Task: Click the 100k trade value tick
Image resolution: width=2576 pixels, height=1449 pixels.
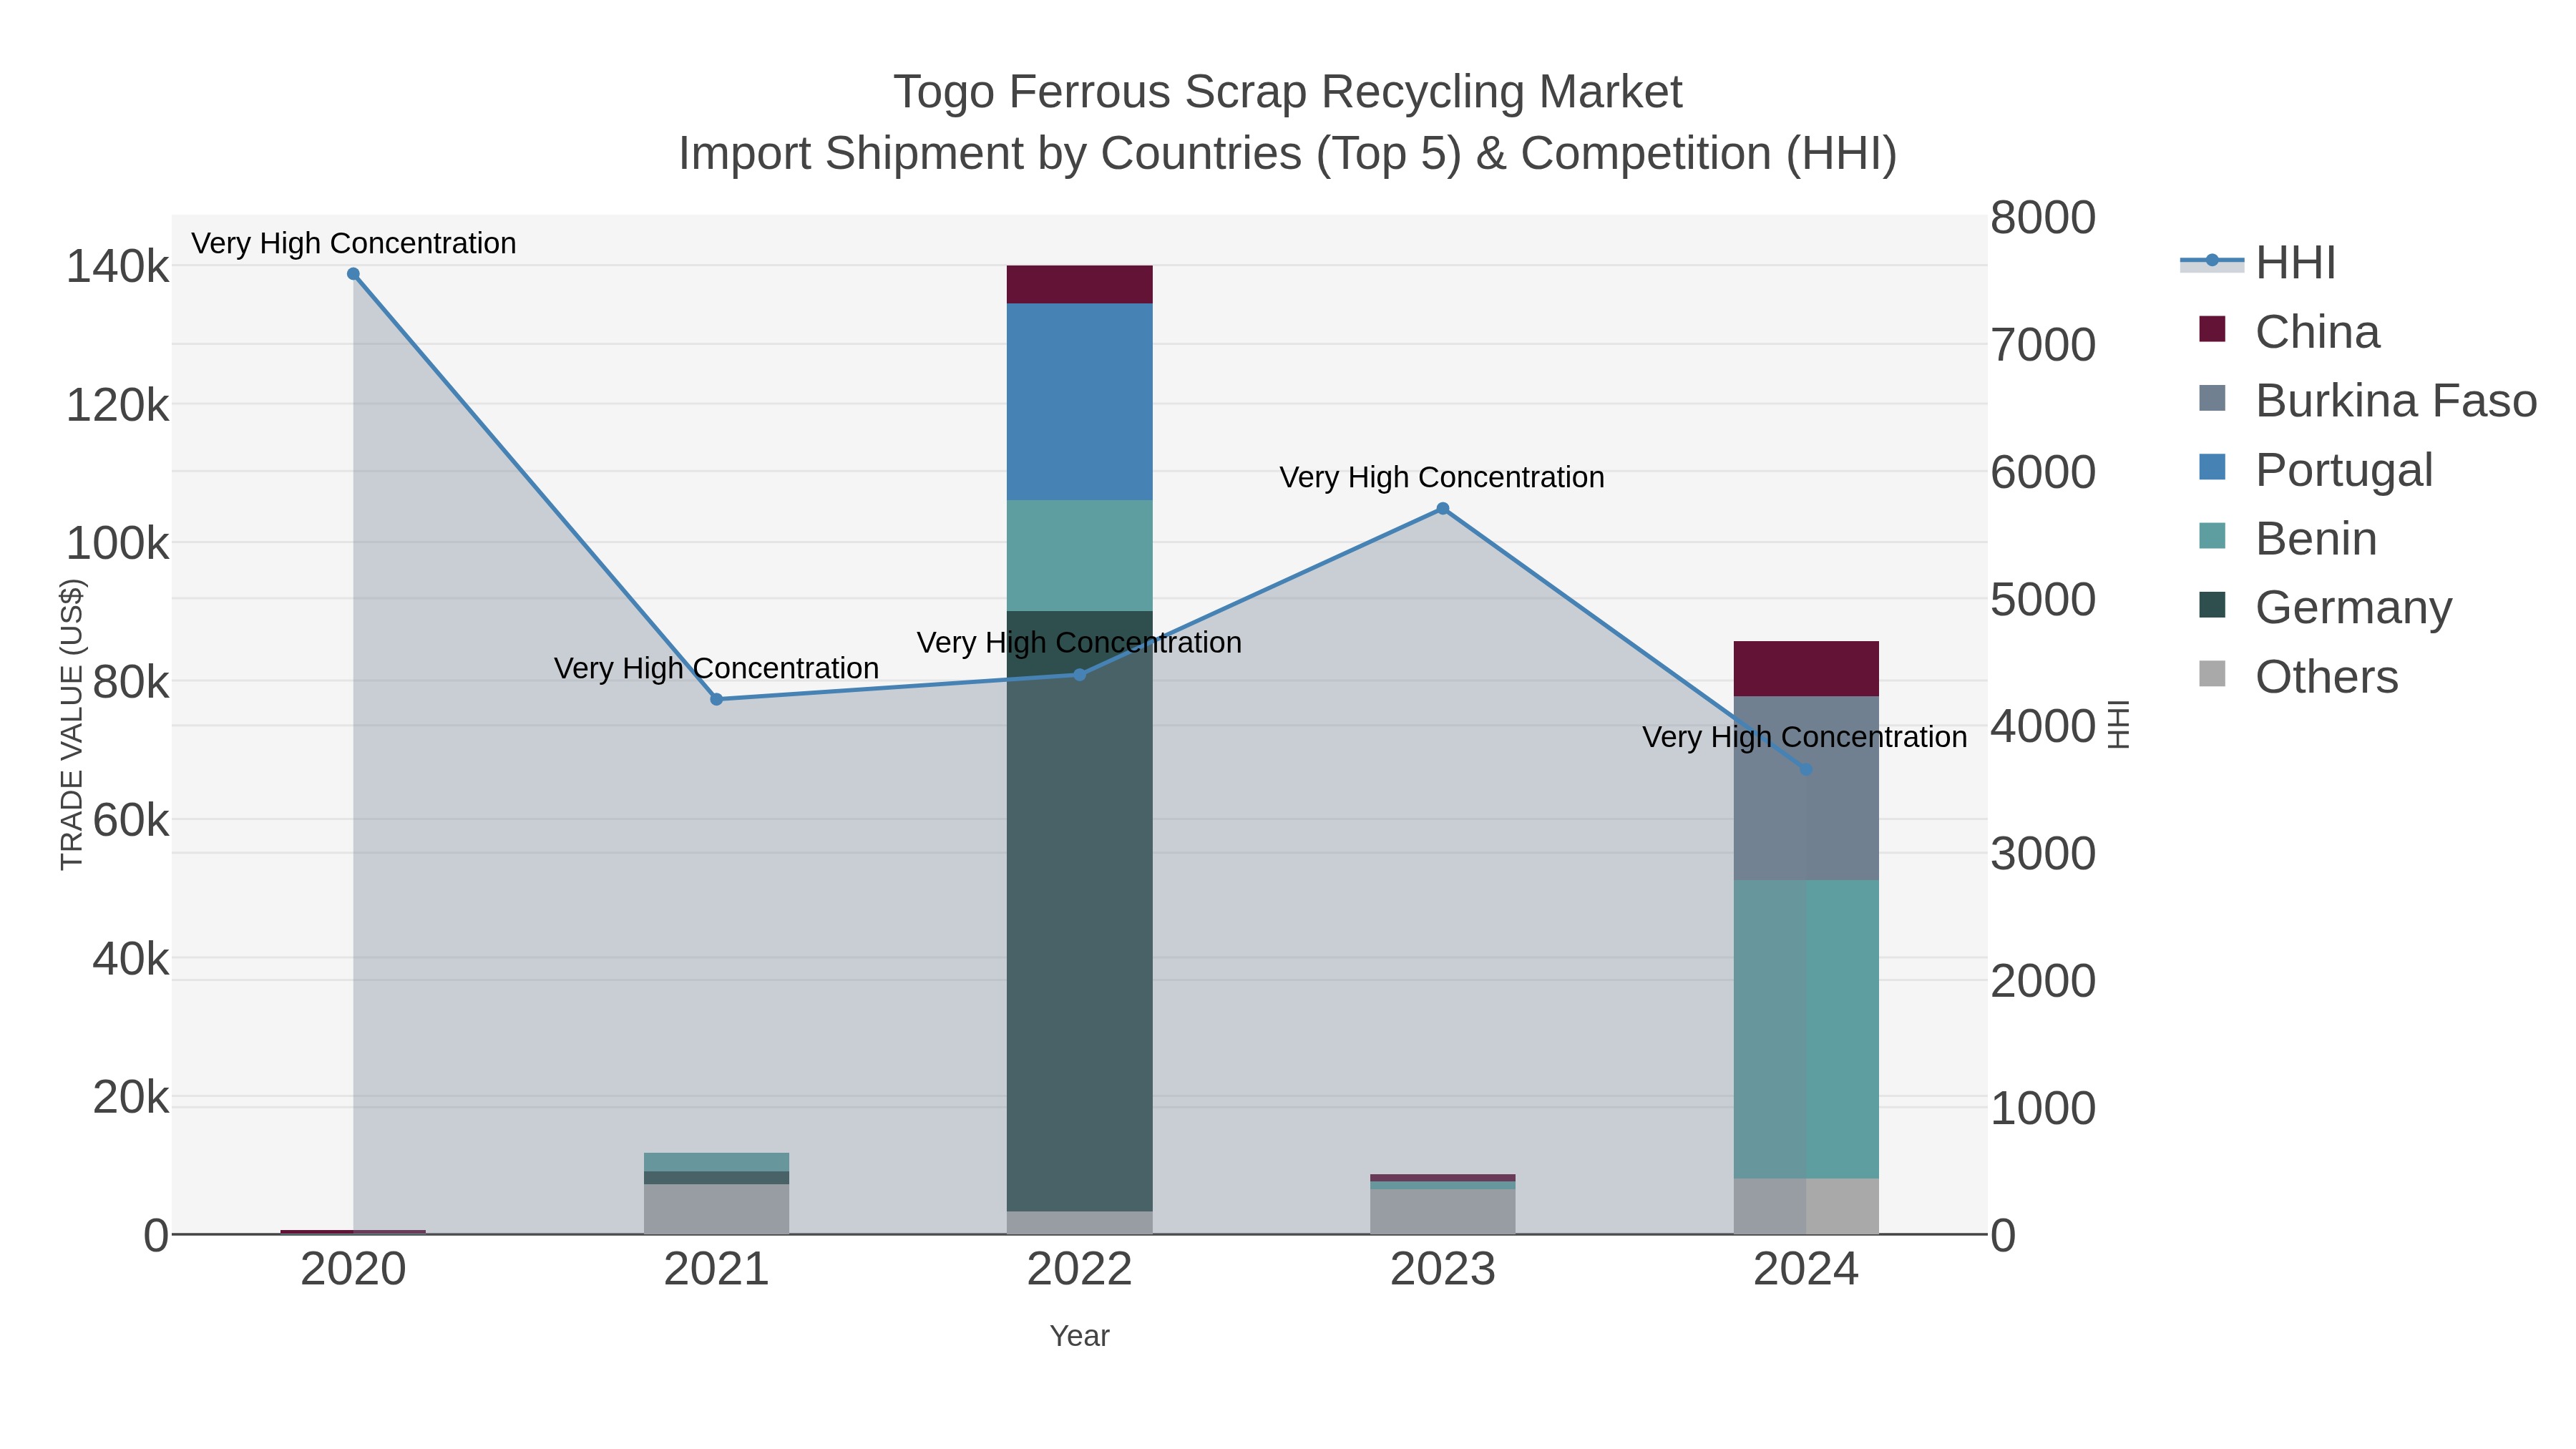Action: tap(118, 544)
